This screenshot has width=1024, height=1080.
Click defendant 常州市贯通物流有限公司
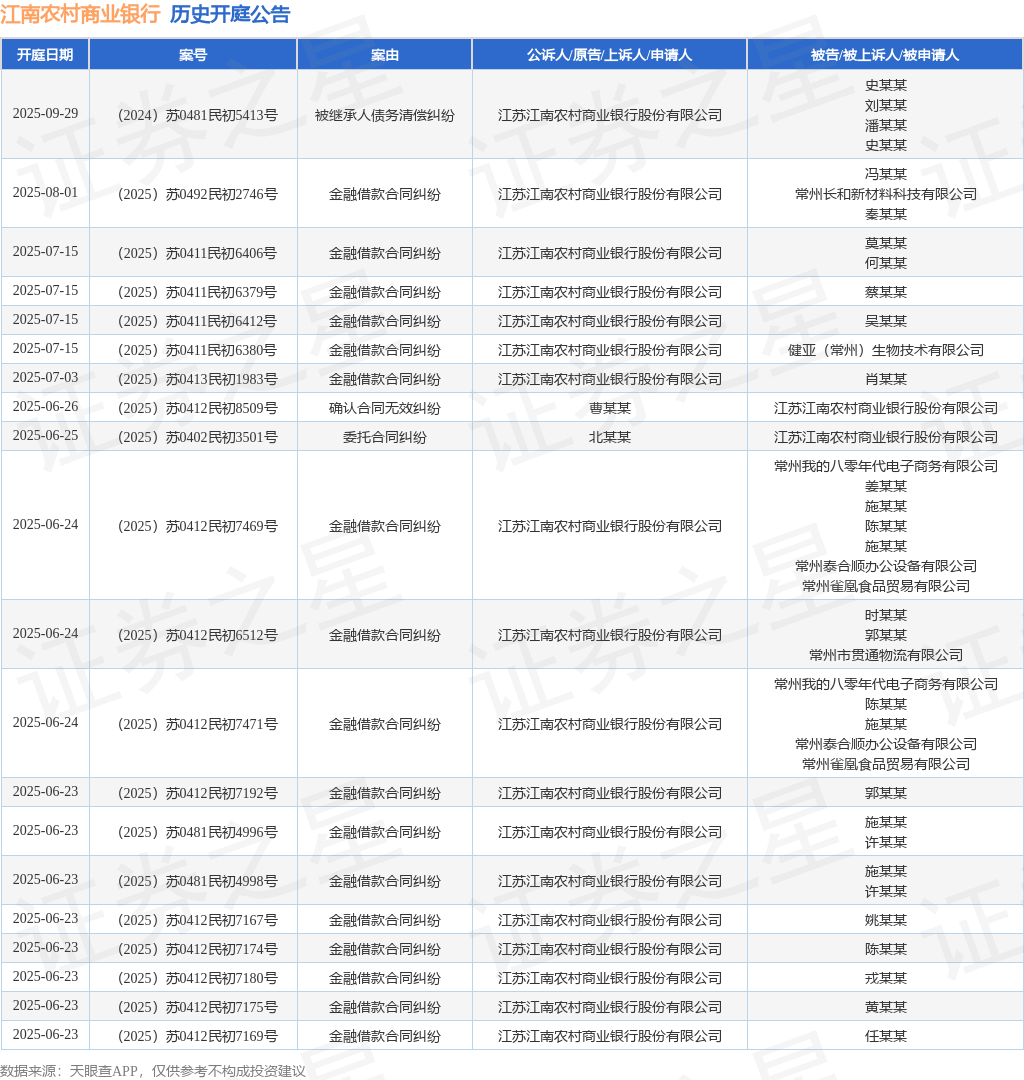click(886, 655)
